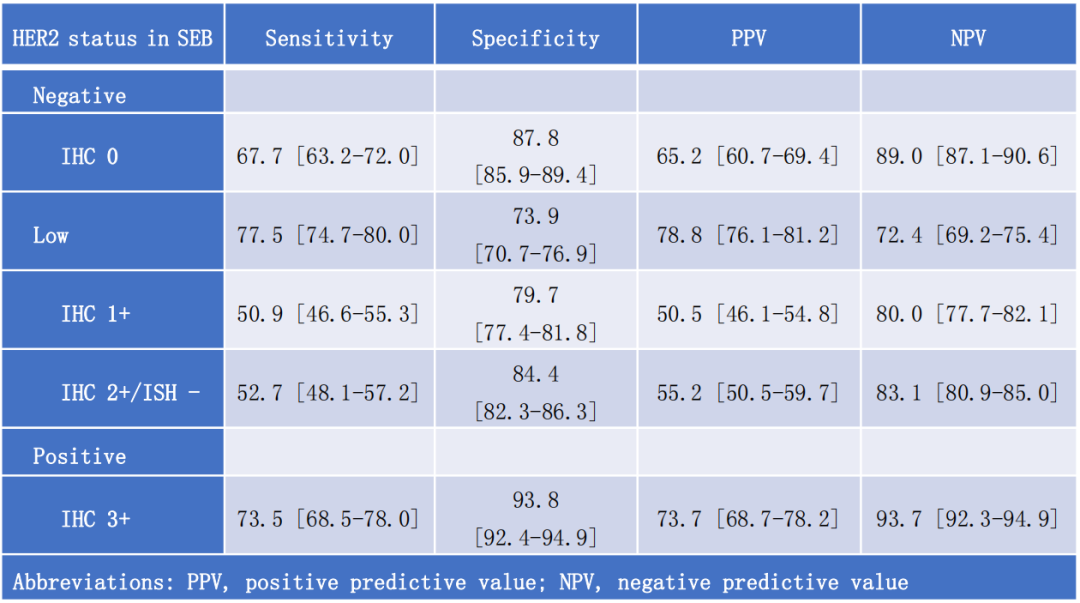The height and width of the screenshot is (603, 1080).
Task: Select the Specificity column header
Action: [x=535, y=39]
